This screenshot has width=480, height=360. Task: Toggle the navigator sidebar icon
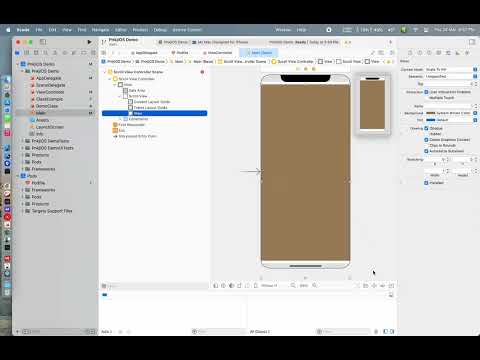[43, 42]
